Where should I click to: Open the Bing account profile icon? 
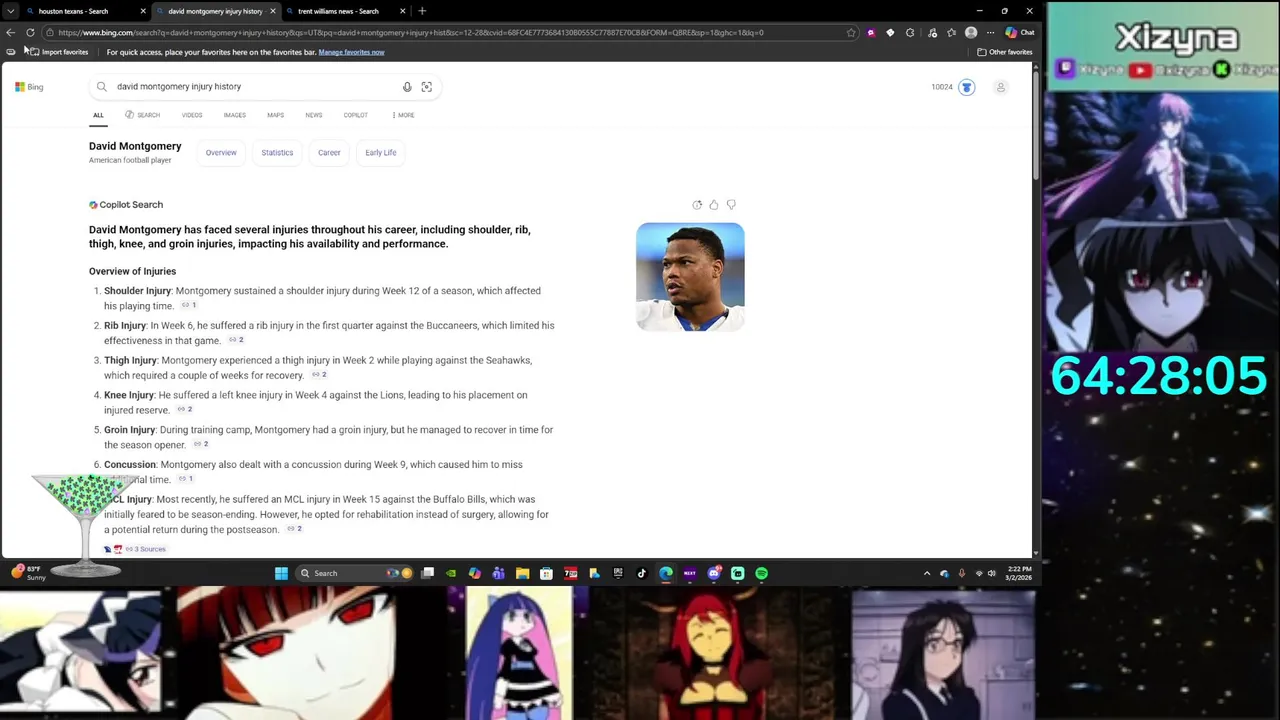(1000, 87)
